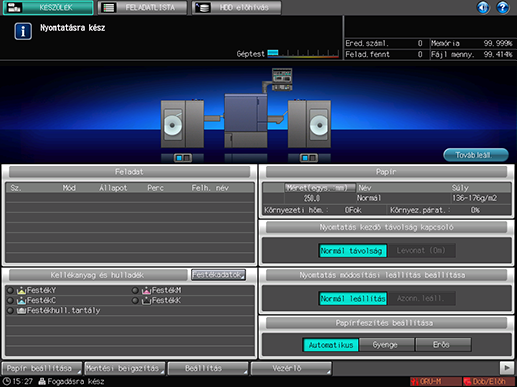Click the FestékM magenta toner icon
This screenshot has height=387, width=517.
[x=146, y=291]
